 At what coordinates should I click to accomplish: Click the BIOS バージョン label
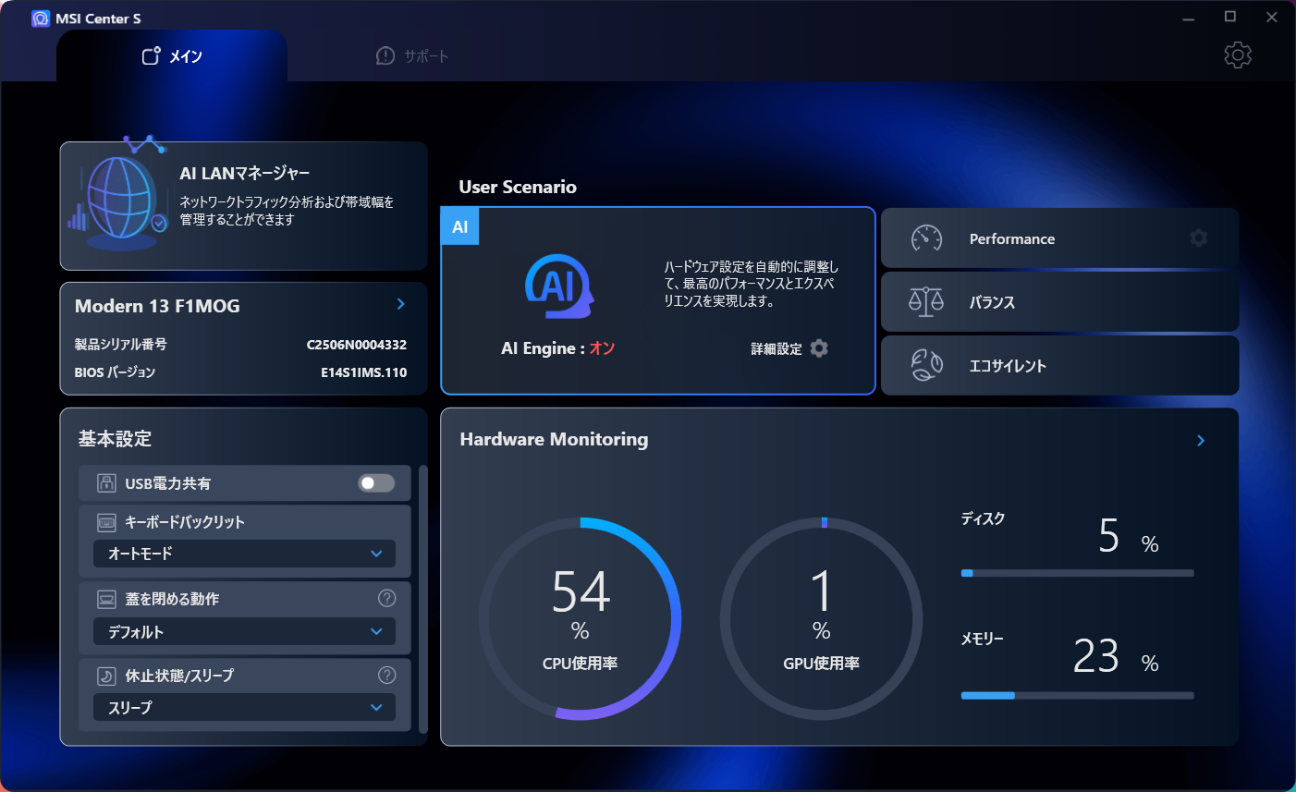[x=115, y=373]
